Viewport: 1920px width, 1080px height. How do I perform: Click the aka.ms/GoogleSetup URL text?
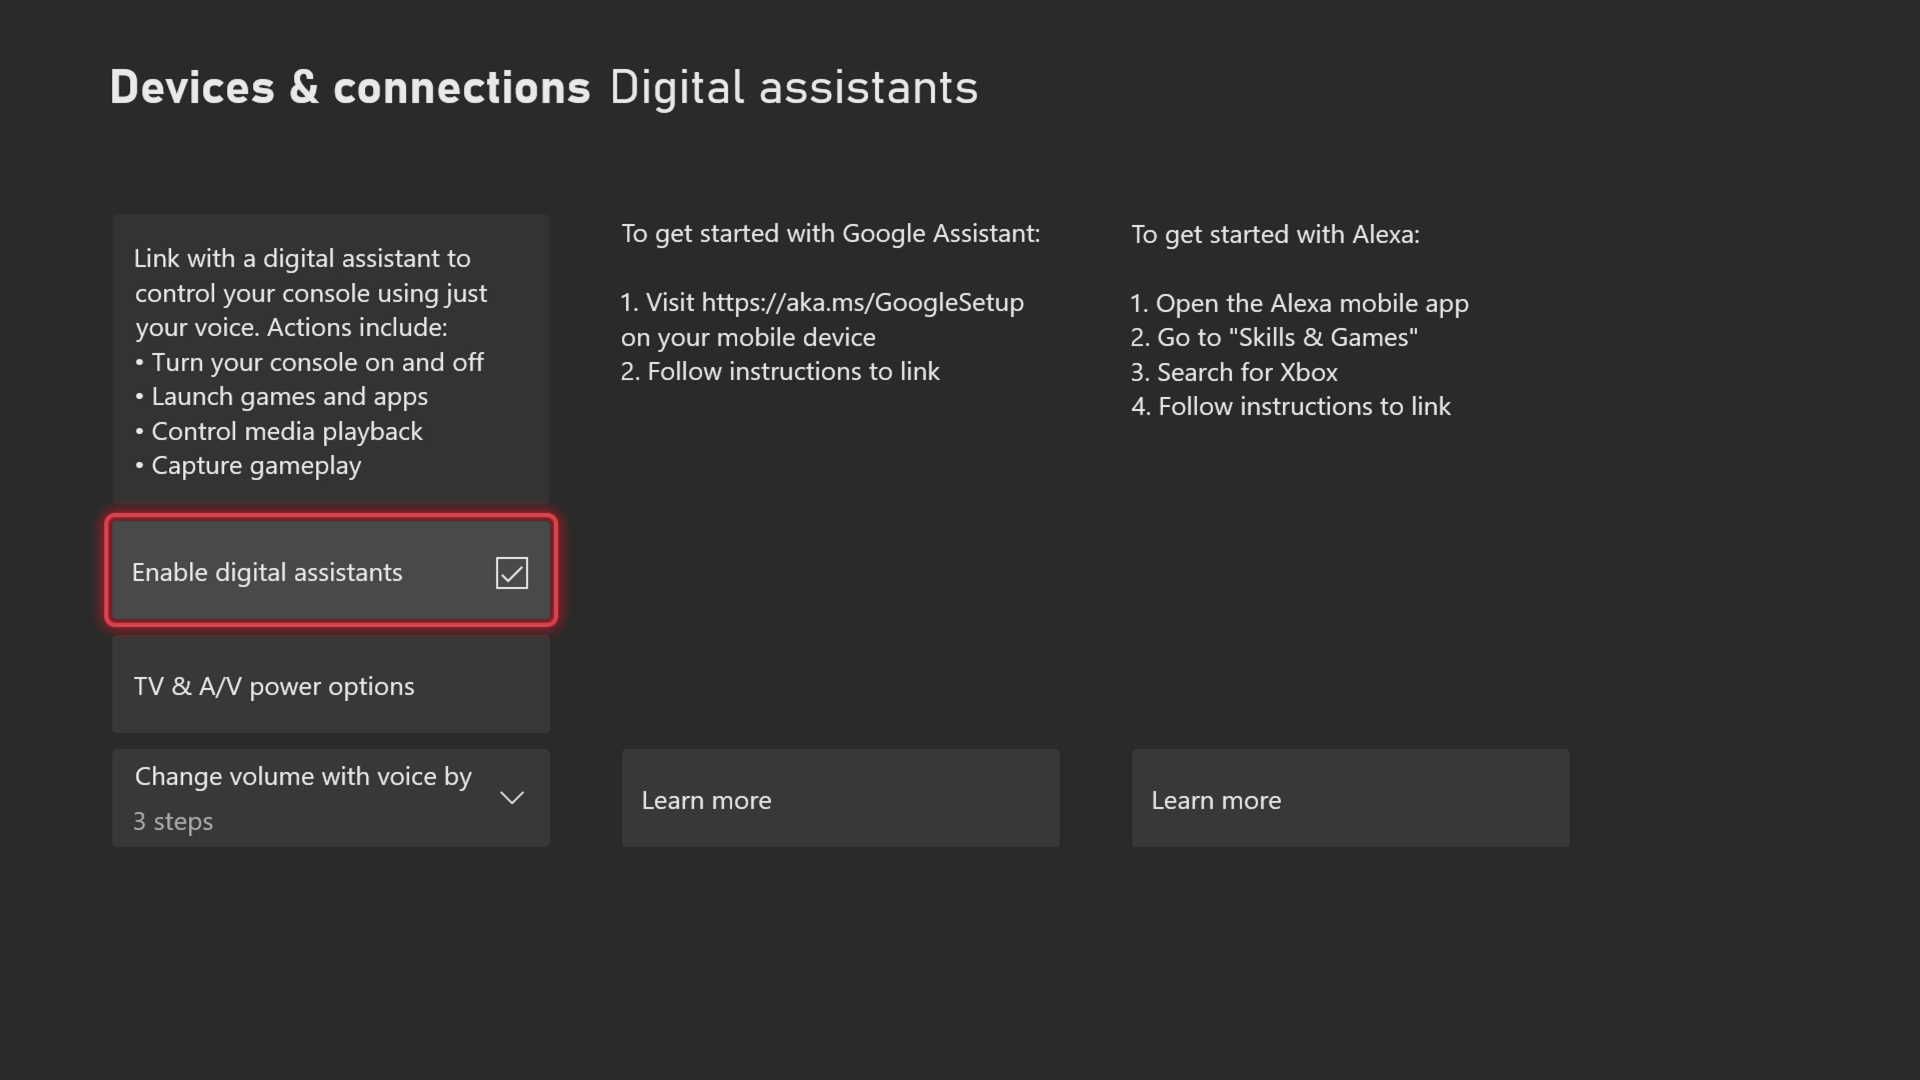tap(862, 302)
